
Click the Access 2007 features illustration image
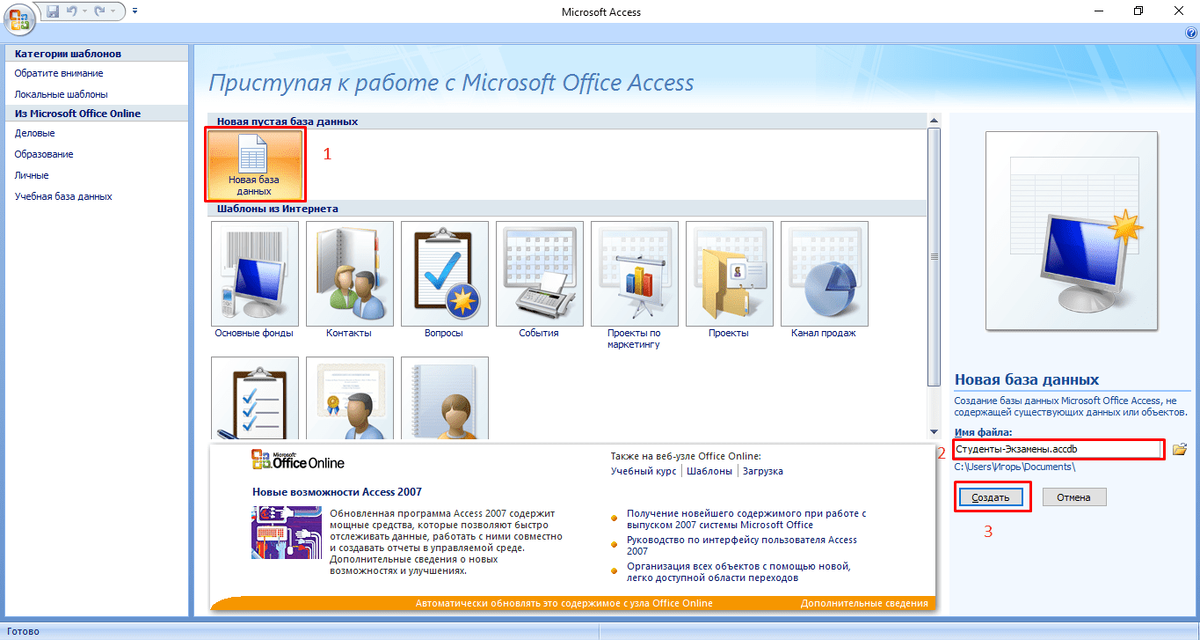[x=286, y=534]
